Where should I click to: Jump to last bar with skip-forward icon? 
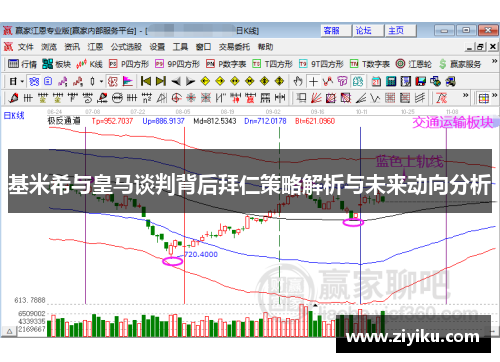[161, 81]
